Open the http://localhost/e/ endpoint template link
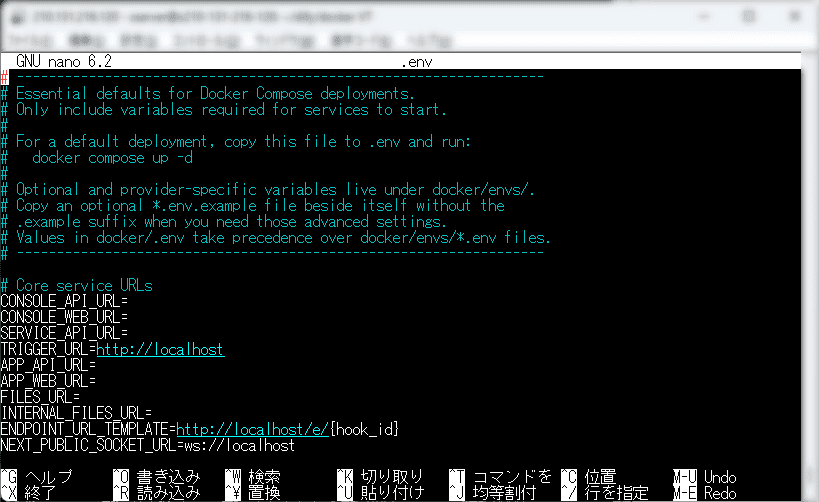 [252, 429]
